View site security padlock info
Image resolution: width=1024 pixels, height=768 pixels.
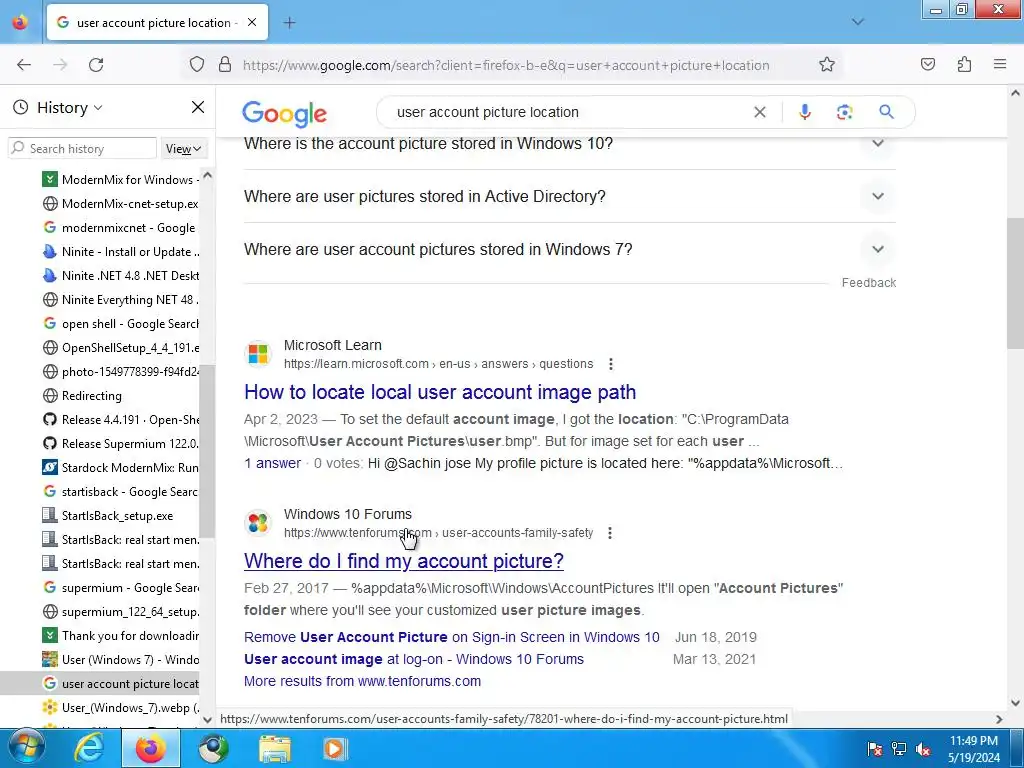click(225, 65)
